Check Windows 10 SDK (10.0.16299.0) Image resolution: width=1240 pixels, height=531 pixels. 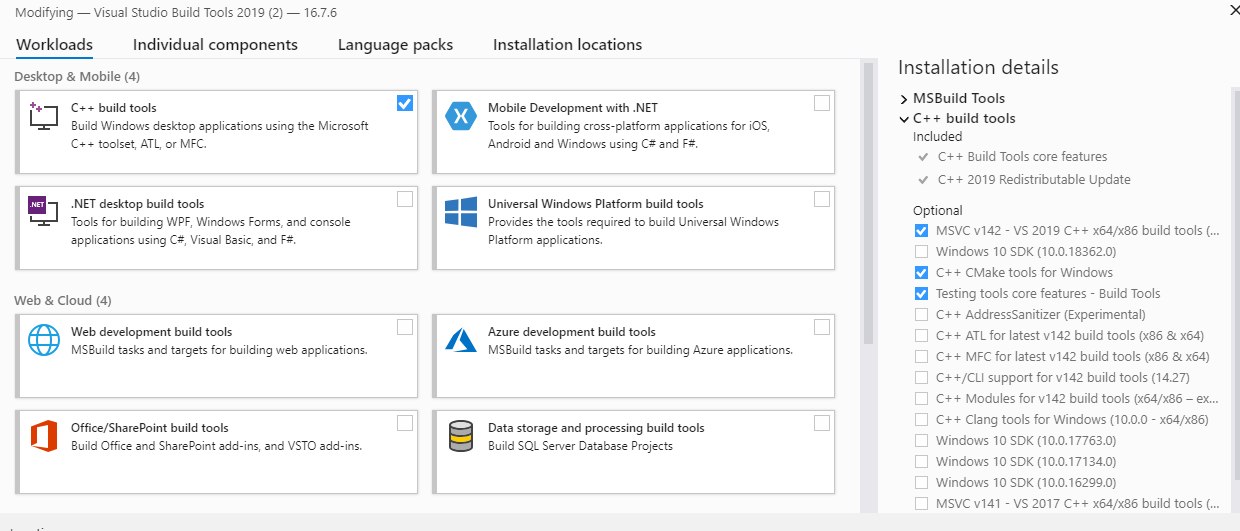pos(921,483)
